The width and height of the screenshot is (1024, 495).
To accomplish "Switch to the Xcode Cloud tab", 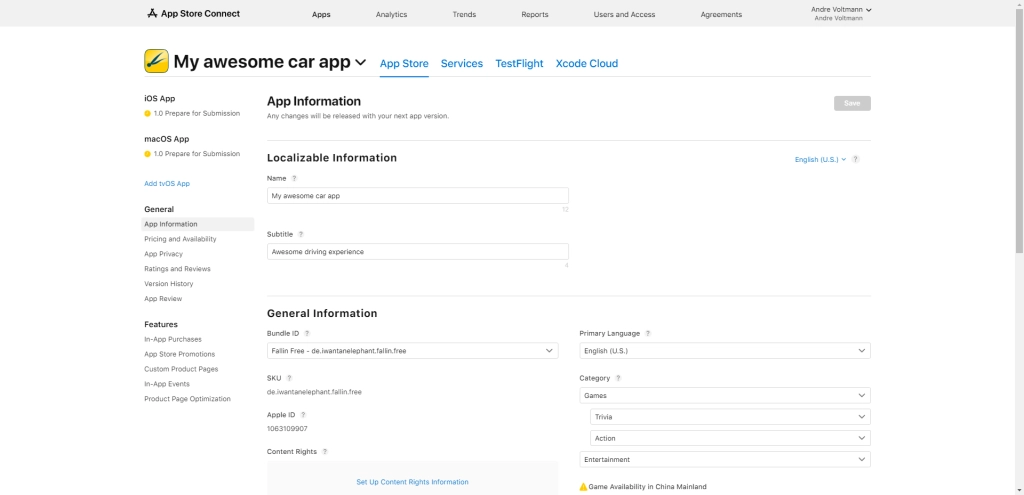I will tap(586, 63).
